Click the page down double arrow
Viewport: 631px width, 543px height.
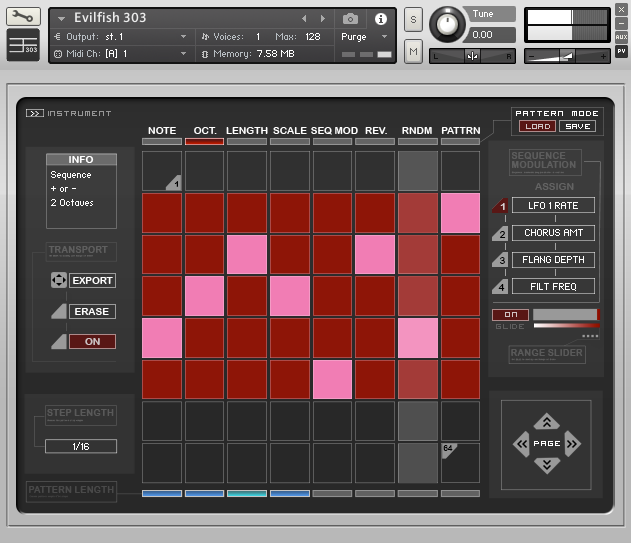546,464
